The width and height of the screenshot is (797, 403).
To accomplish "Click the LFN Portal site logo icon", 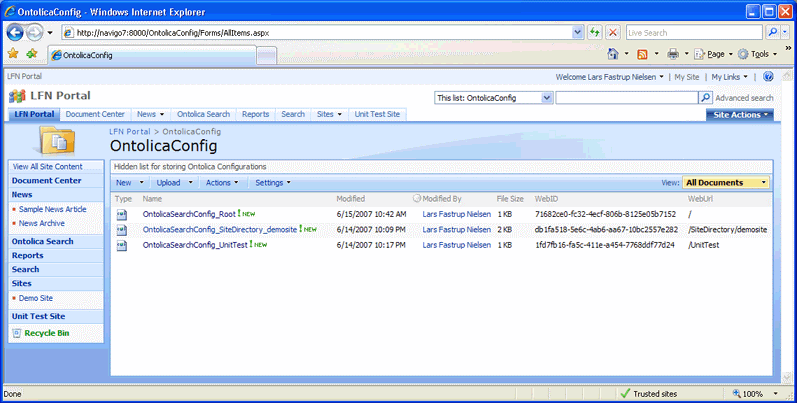I will [17, 96].
